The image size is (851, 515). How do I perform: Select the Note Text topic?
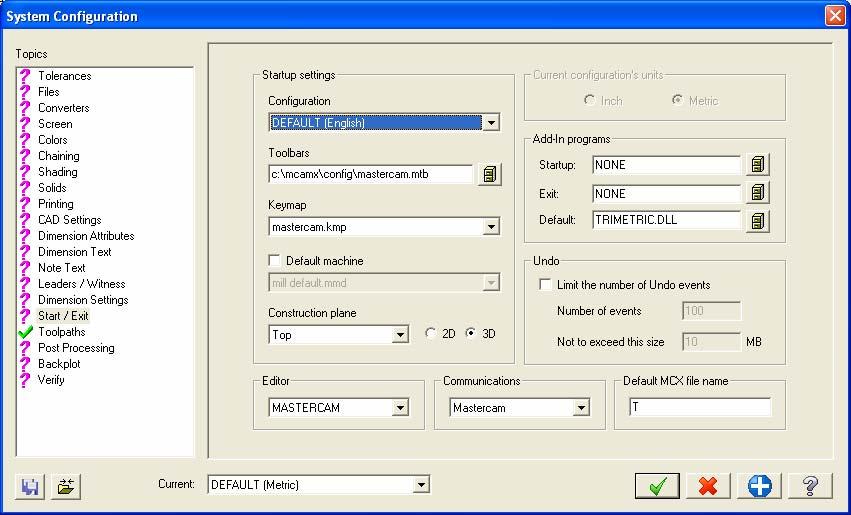coord(61,268)
